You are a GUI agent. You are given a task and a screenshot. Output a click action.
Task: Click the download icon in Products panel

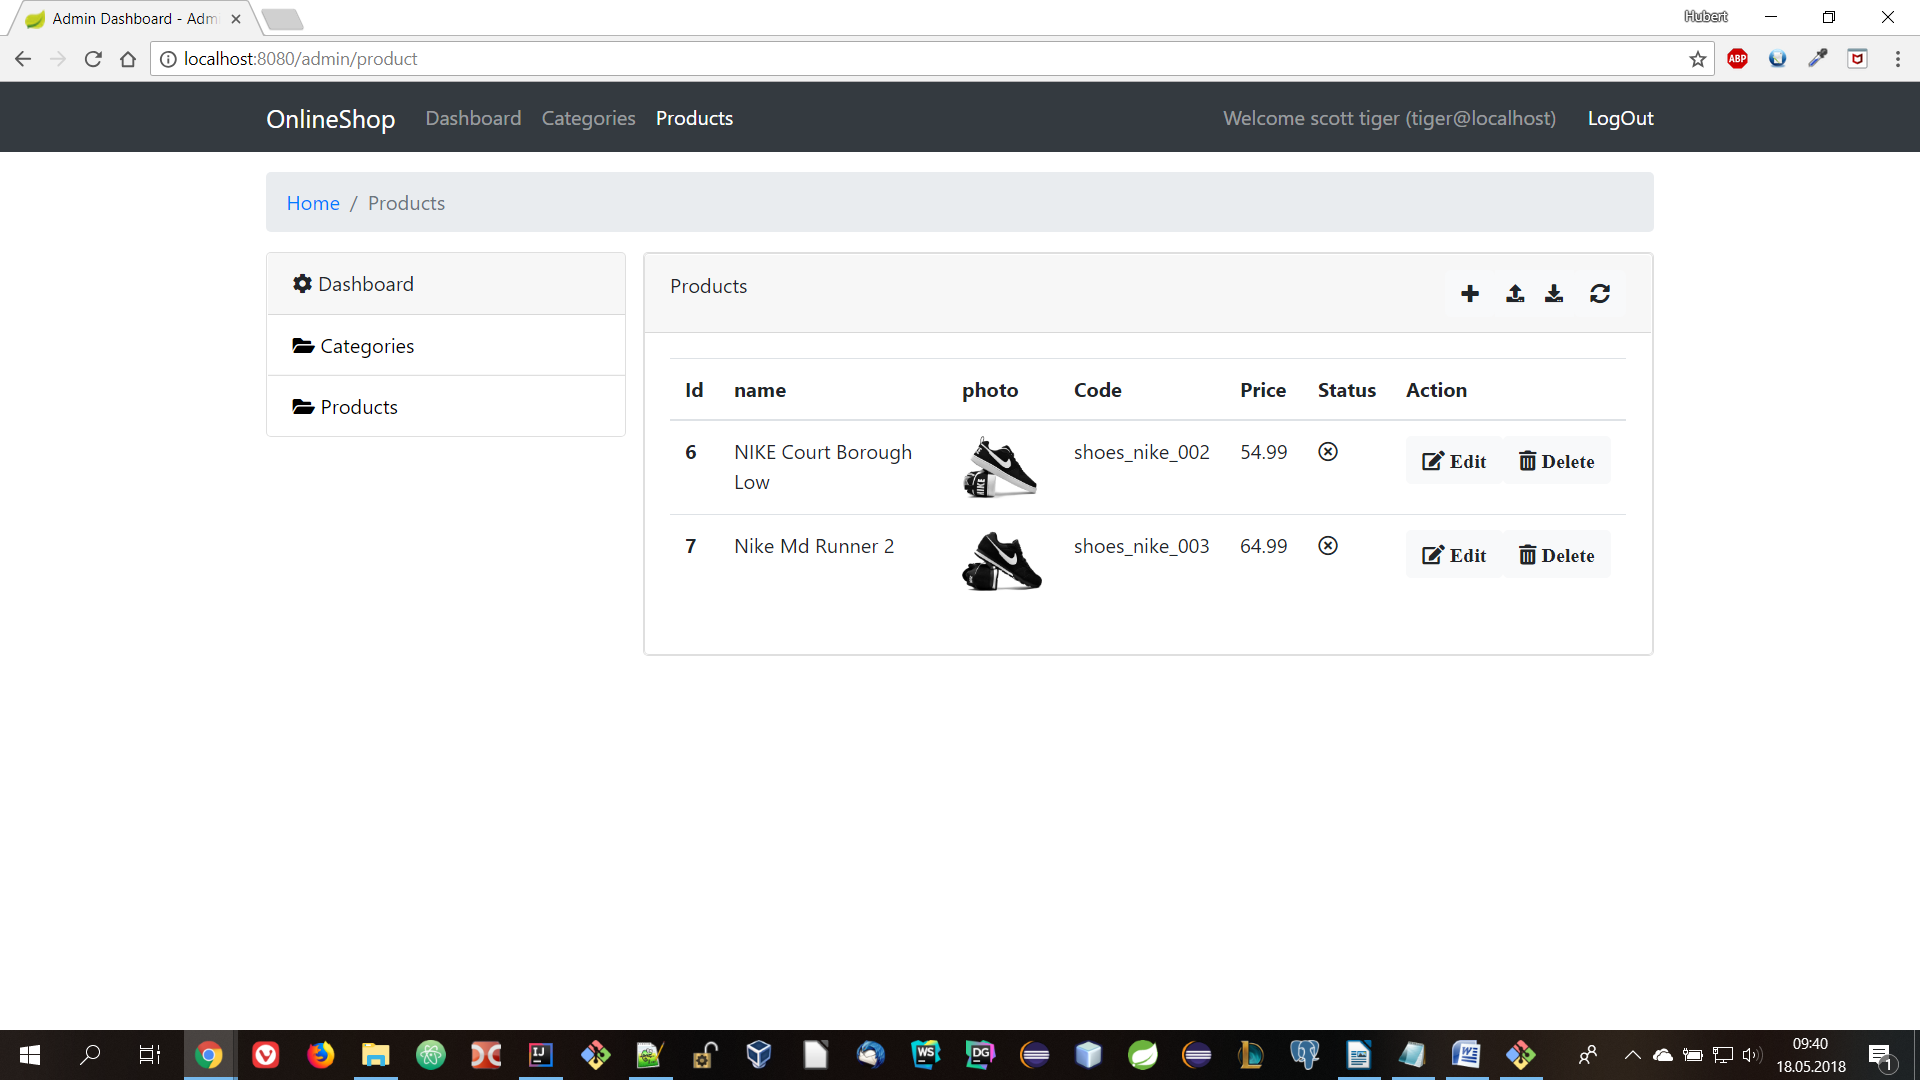pos(1553,293)
